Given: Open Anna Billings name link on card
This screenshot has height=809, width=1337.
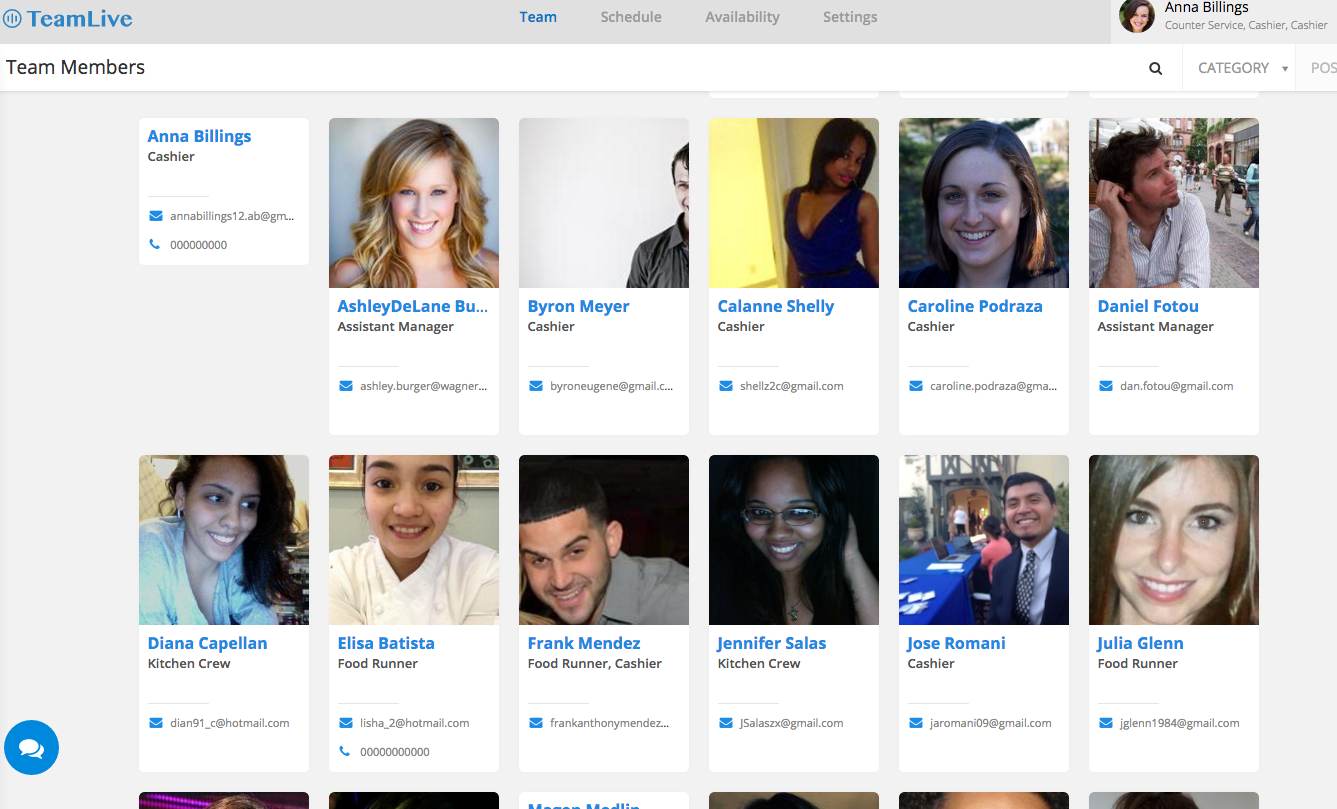Looking at the screenshot, I should coord(199,136).
